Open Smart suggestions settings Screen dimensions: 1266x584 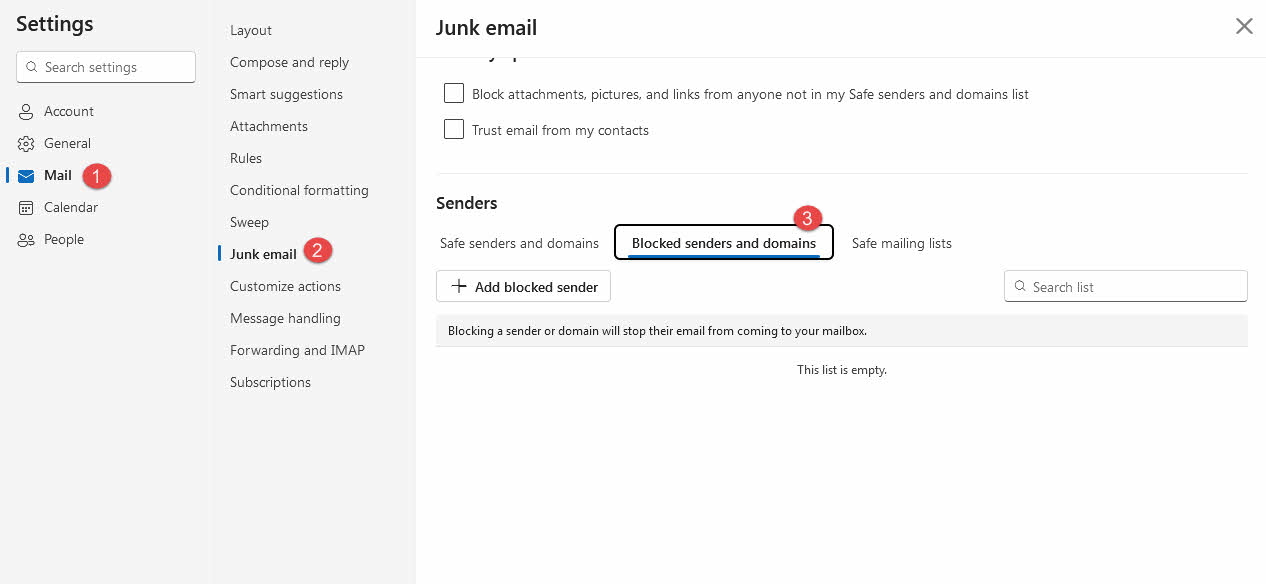pyautogui.click(x=286, y=94)
